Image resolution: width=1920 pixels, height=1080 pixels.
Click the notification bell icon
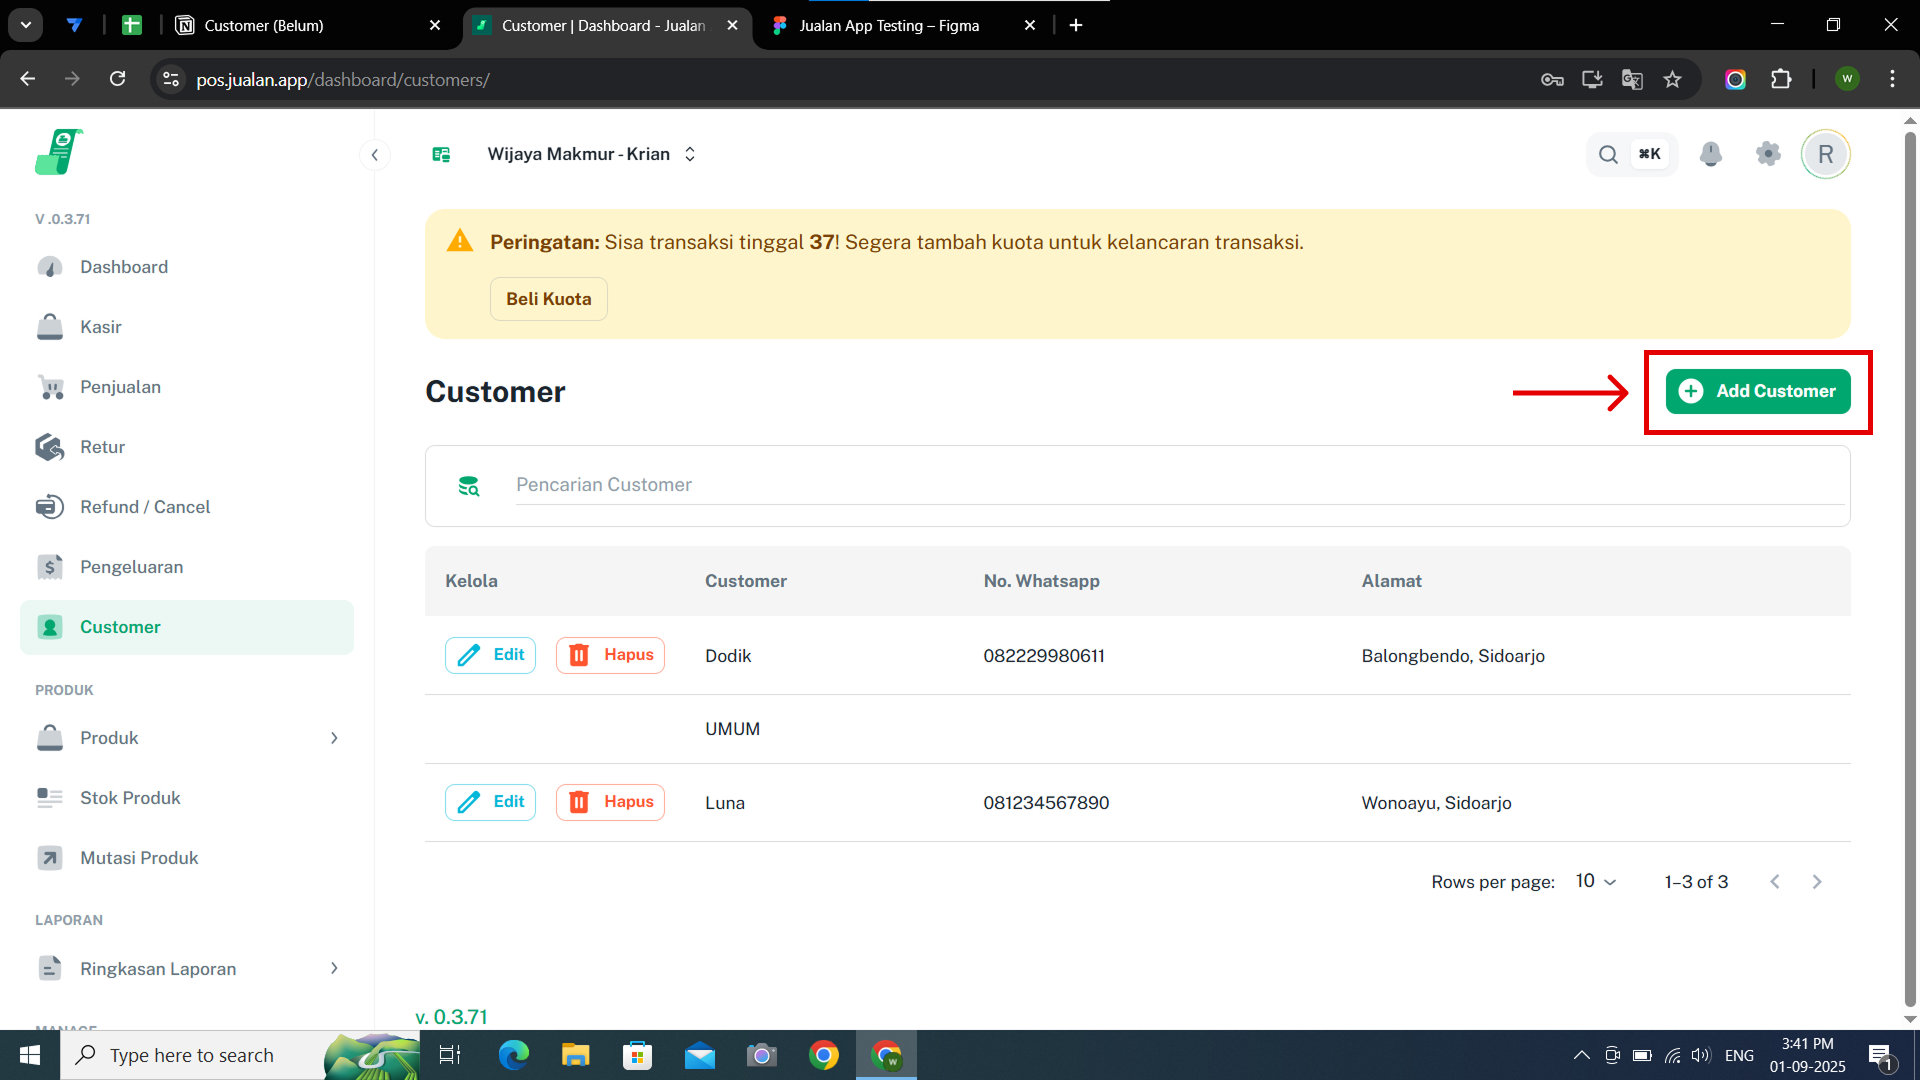pyautogui.click(x=1711, y=154)
